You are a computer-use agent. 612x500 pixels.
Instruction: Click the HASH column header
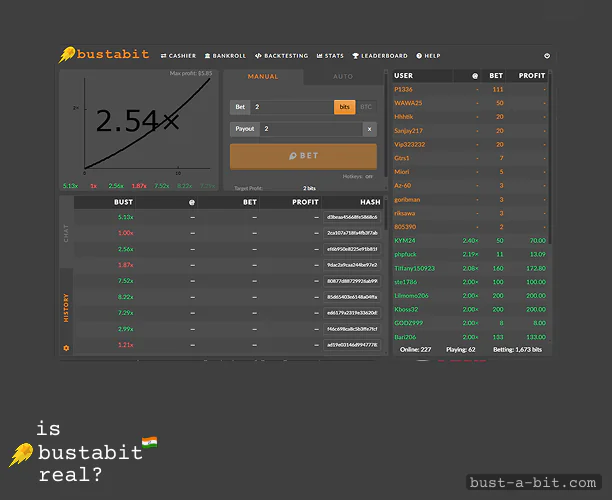click(x=370, y=202)
